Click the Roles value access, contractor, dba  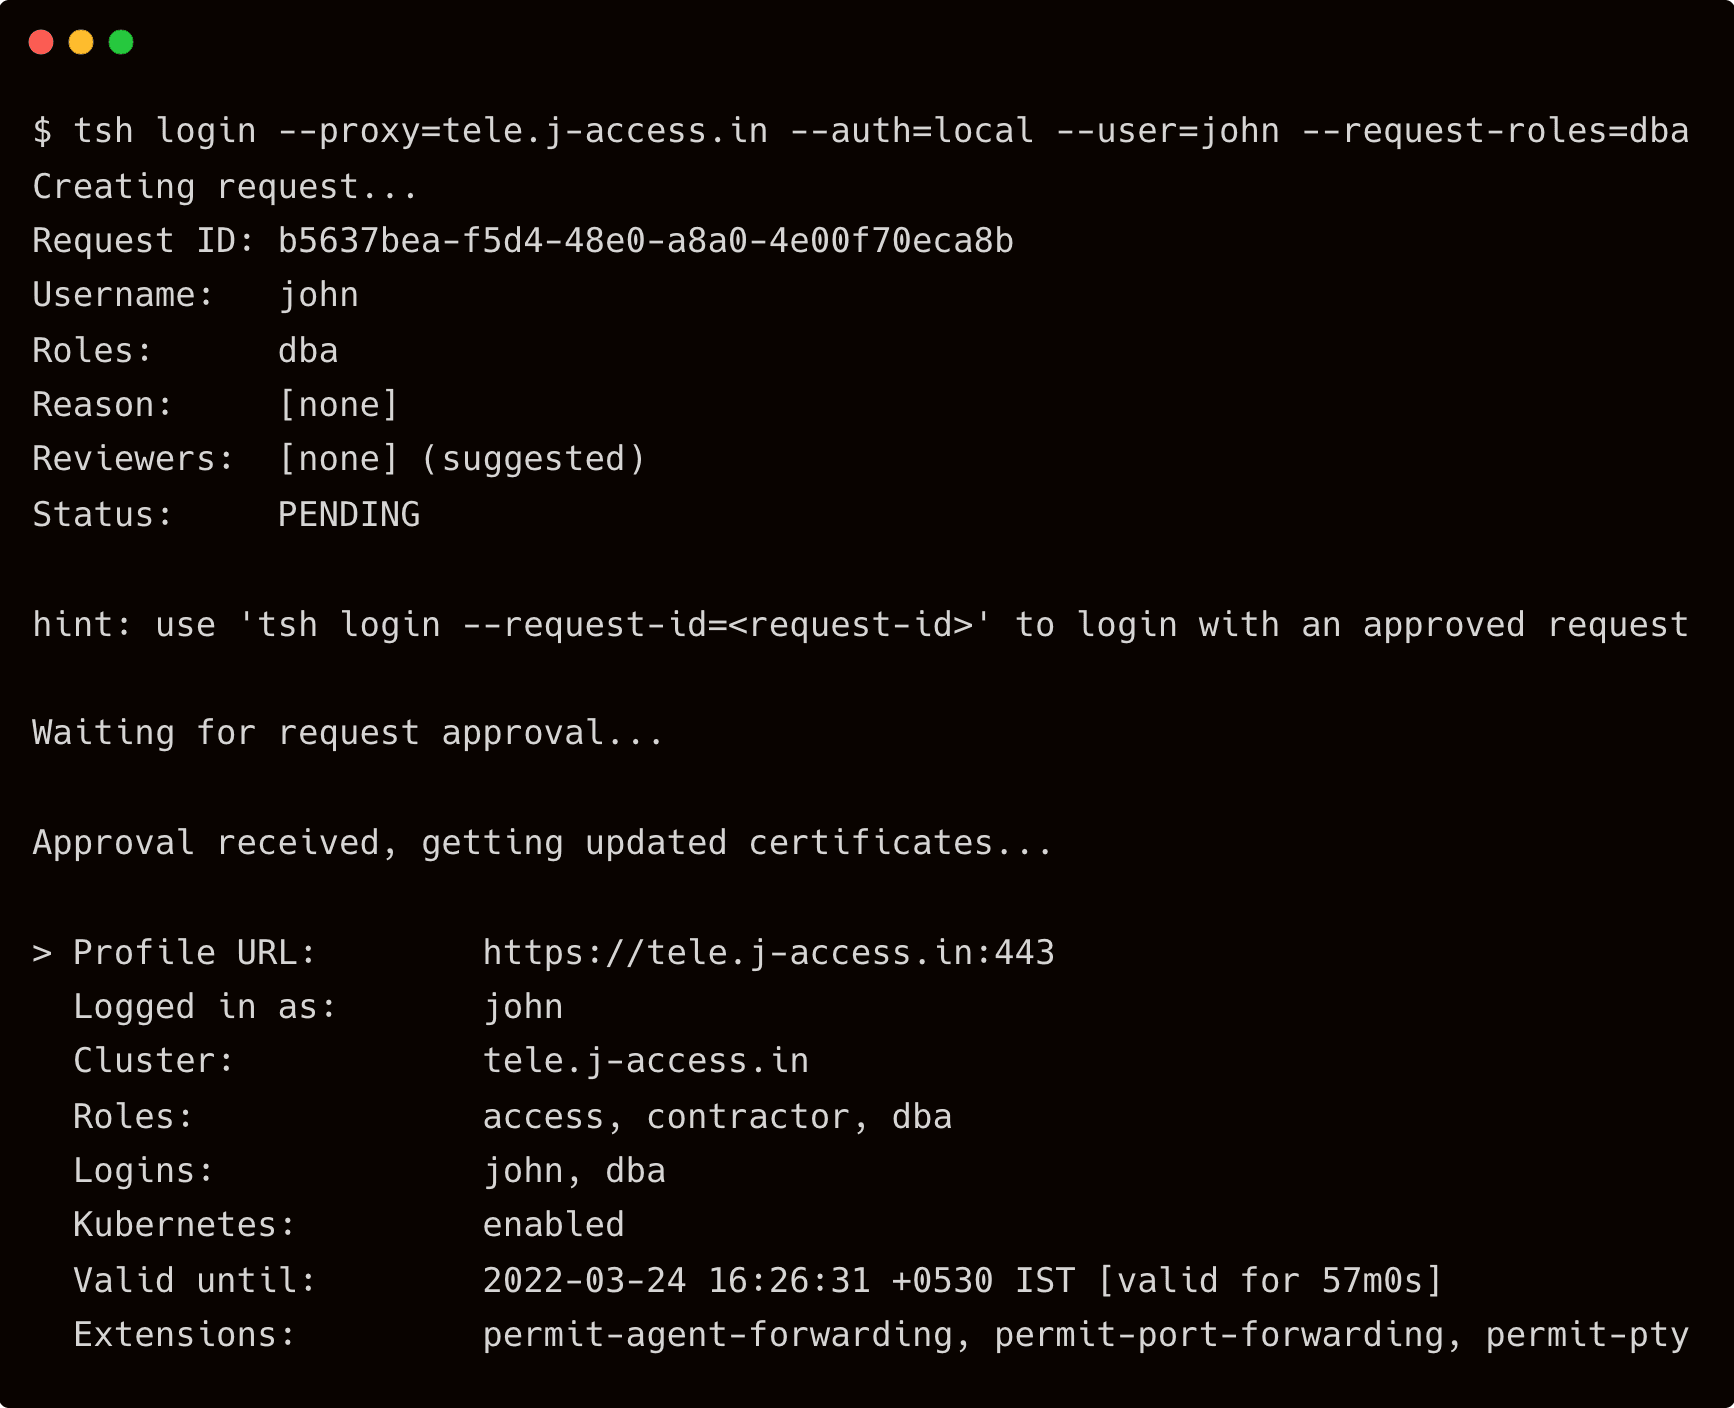point(717,1116)
